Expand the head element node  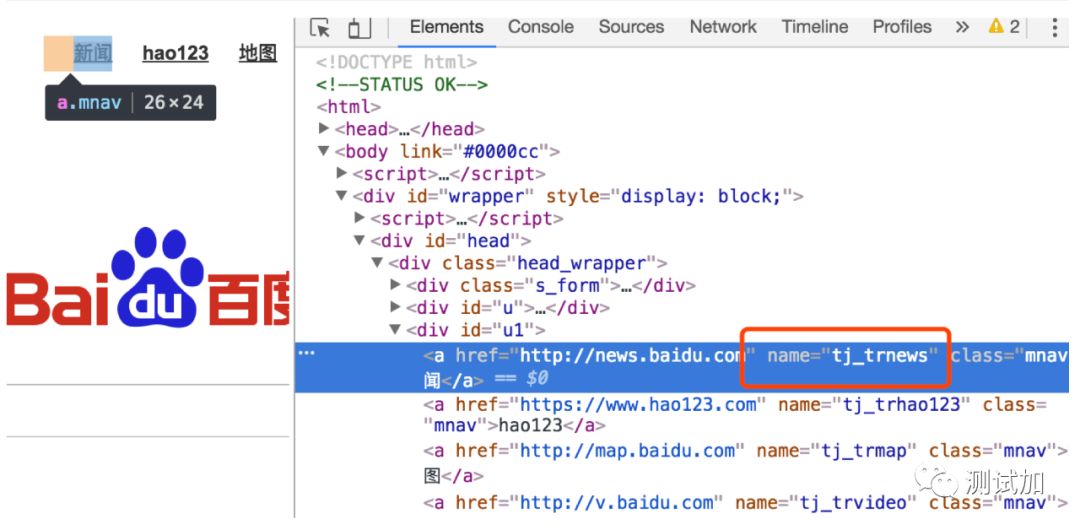(324, 128)
